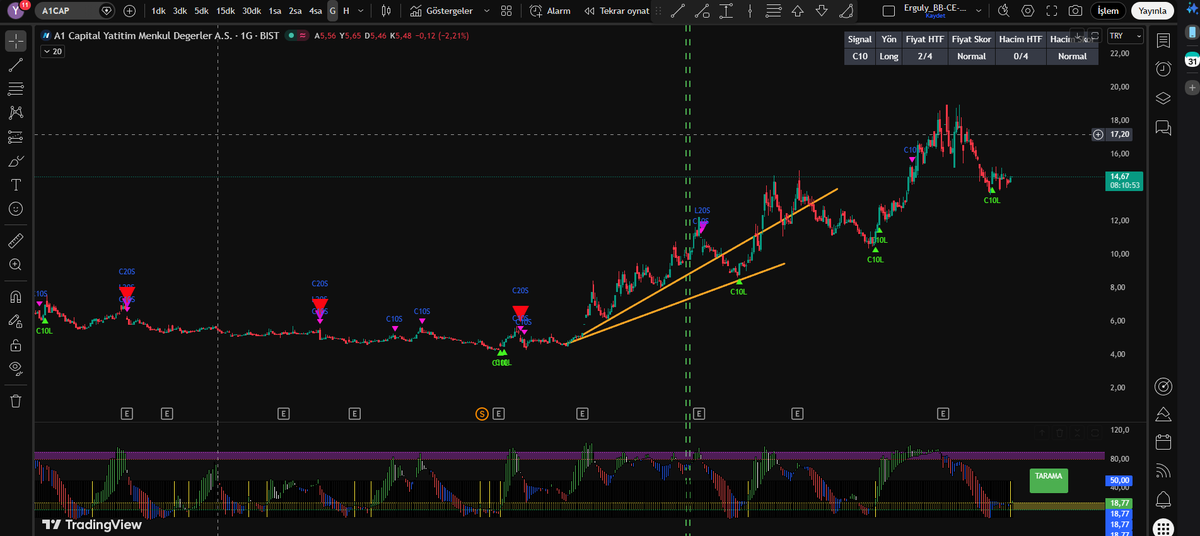Open indicator templates grid icon
Screen dimensions: 1200x536
click(x=506, y=11)
